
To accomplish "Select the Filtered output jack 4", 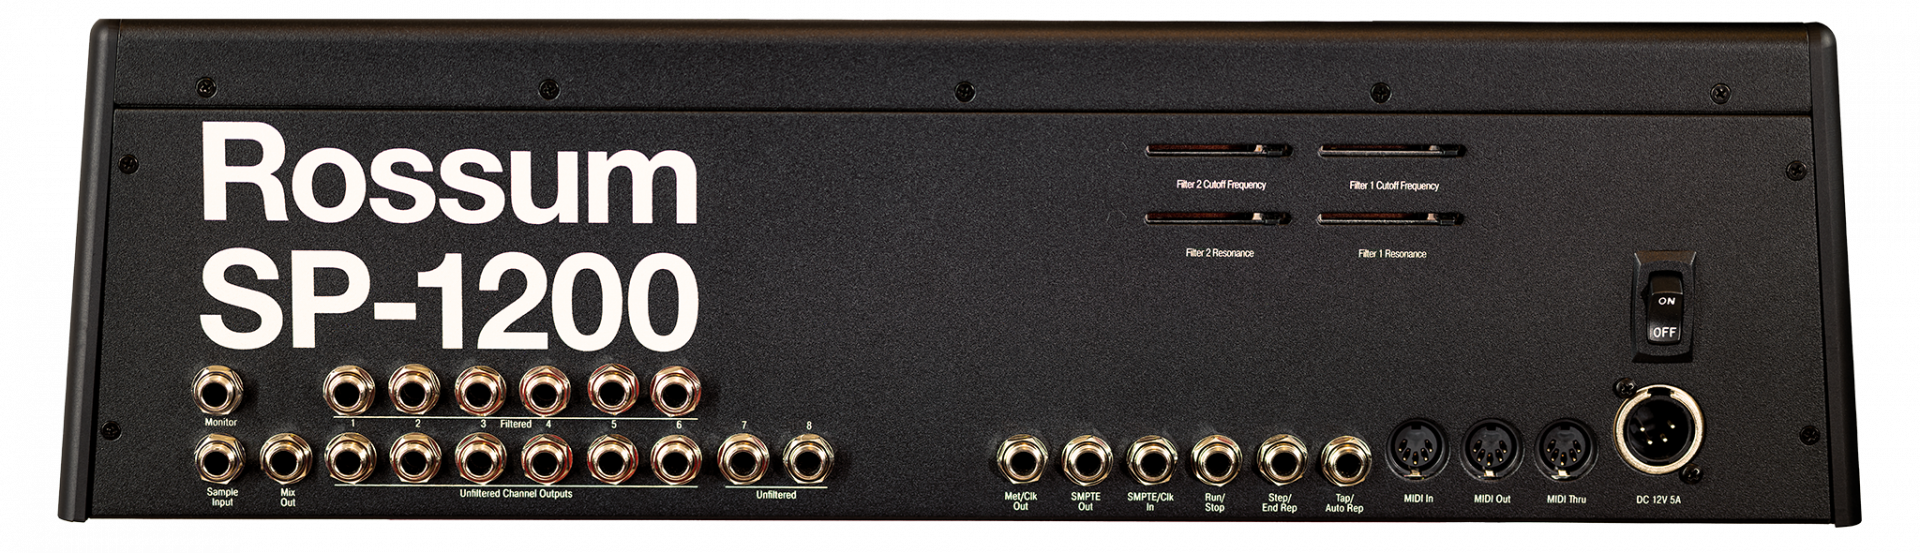I will (545, 390).
